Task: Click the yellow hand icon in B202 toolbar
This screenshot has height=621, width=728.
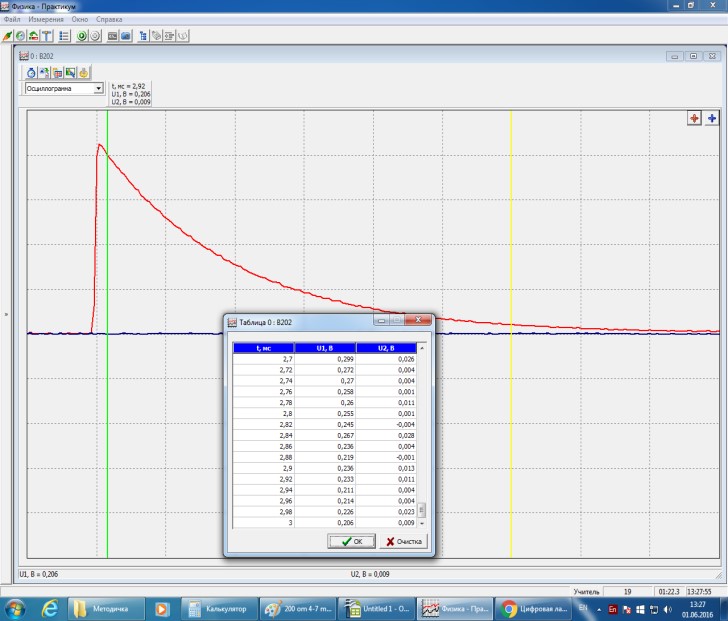Action: coord(84,72)
